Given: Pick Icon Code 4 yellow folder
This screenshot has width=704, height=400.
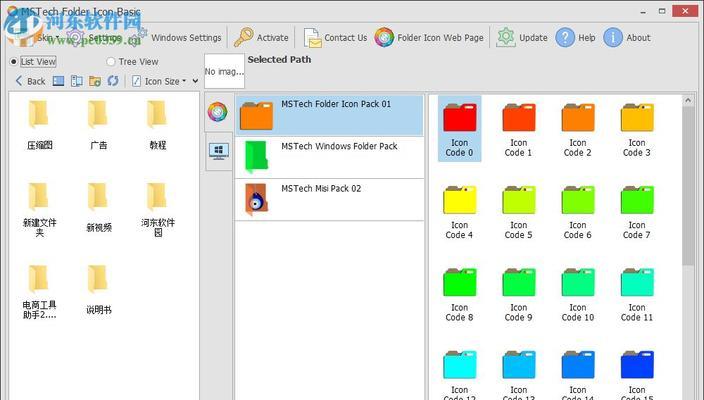Looking at the screenshot, I should point(459,211).
